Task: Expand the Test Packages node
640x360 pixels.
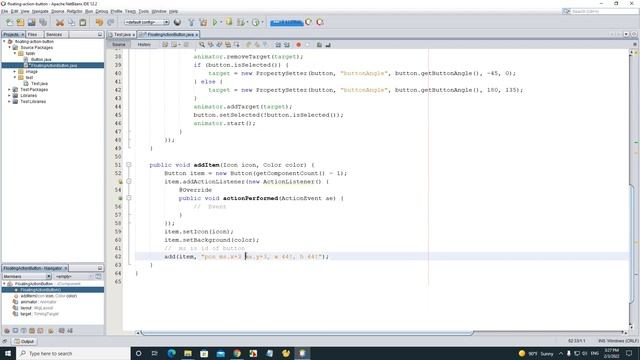Action: (x=10, y=89)
